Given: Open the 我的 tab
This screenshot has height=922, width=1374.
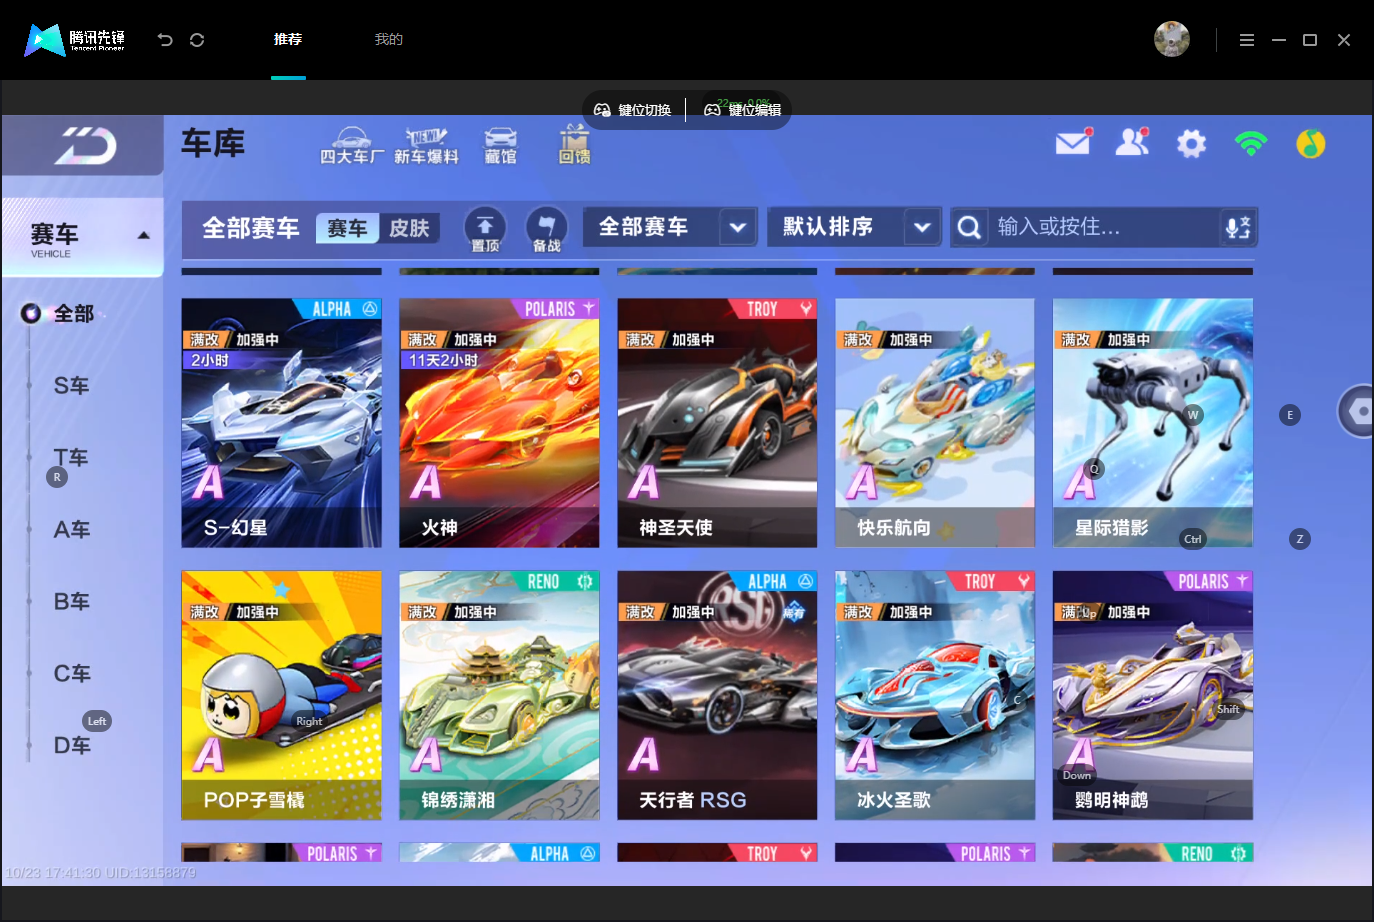Looking at the screenshot, I should pyautogui.click(x=389, y=39).
